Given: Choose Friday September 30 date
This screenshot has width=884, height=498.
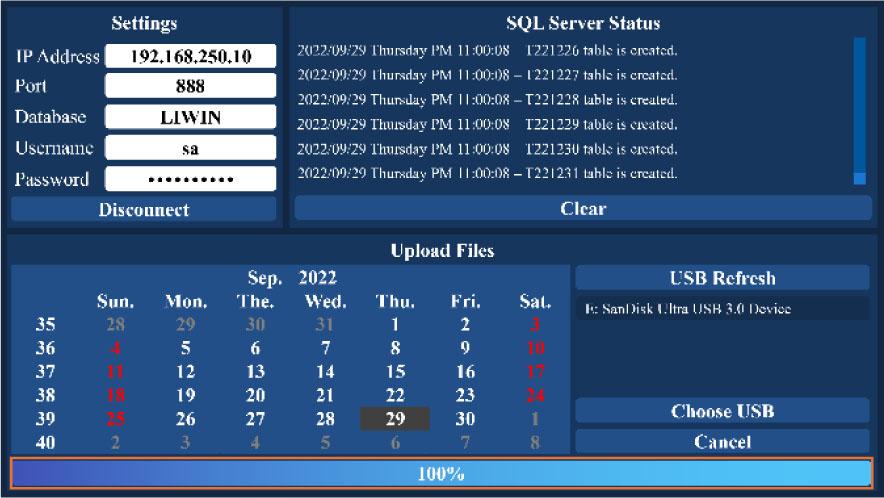Looking at the screenshot, I should 465,418.
